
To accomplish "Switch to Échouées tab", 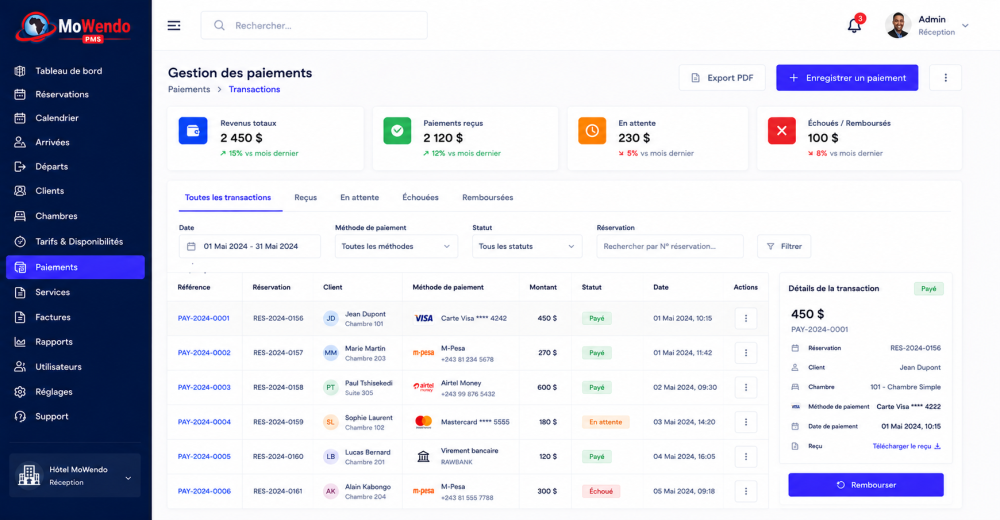I will [x=420, y=198].
